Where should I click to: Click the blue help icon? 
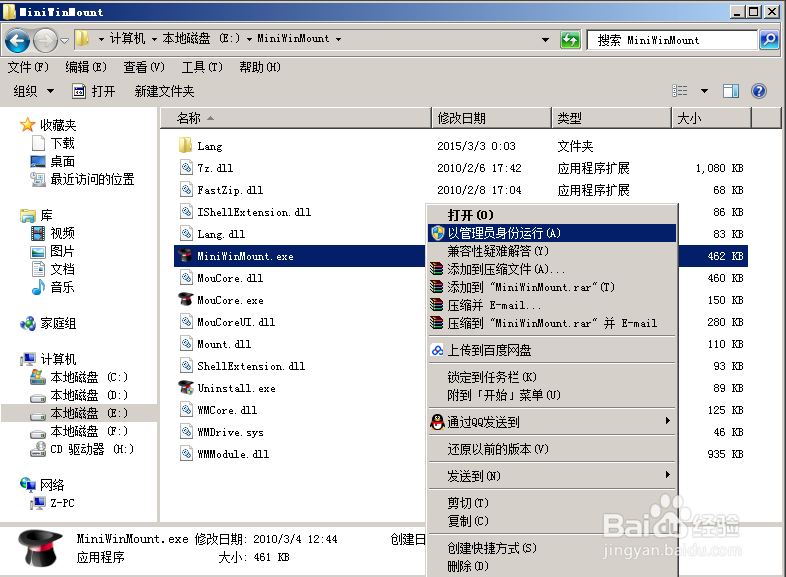coord(759,91)
